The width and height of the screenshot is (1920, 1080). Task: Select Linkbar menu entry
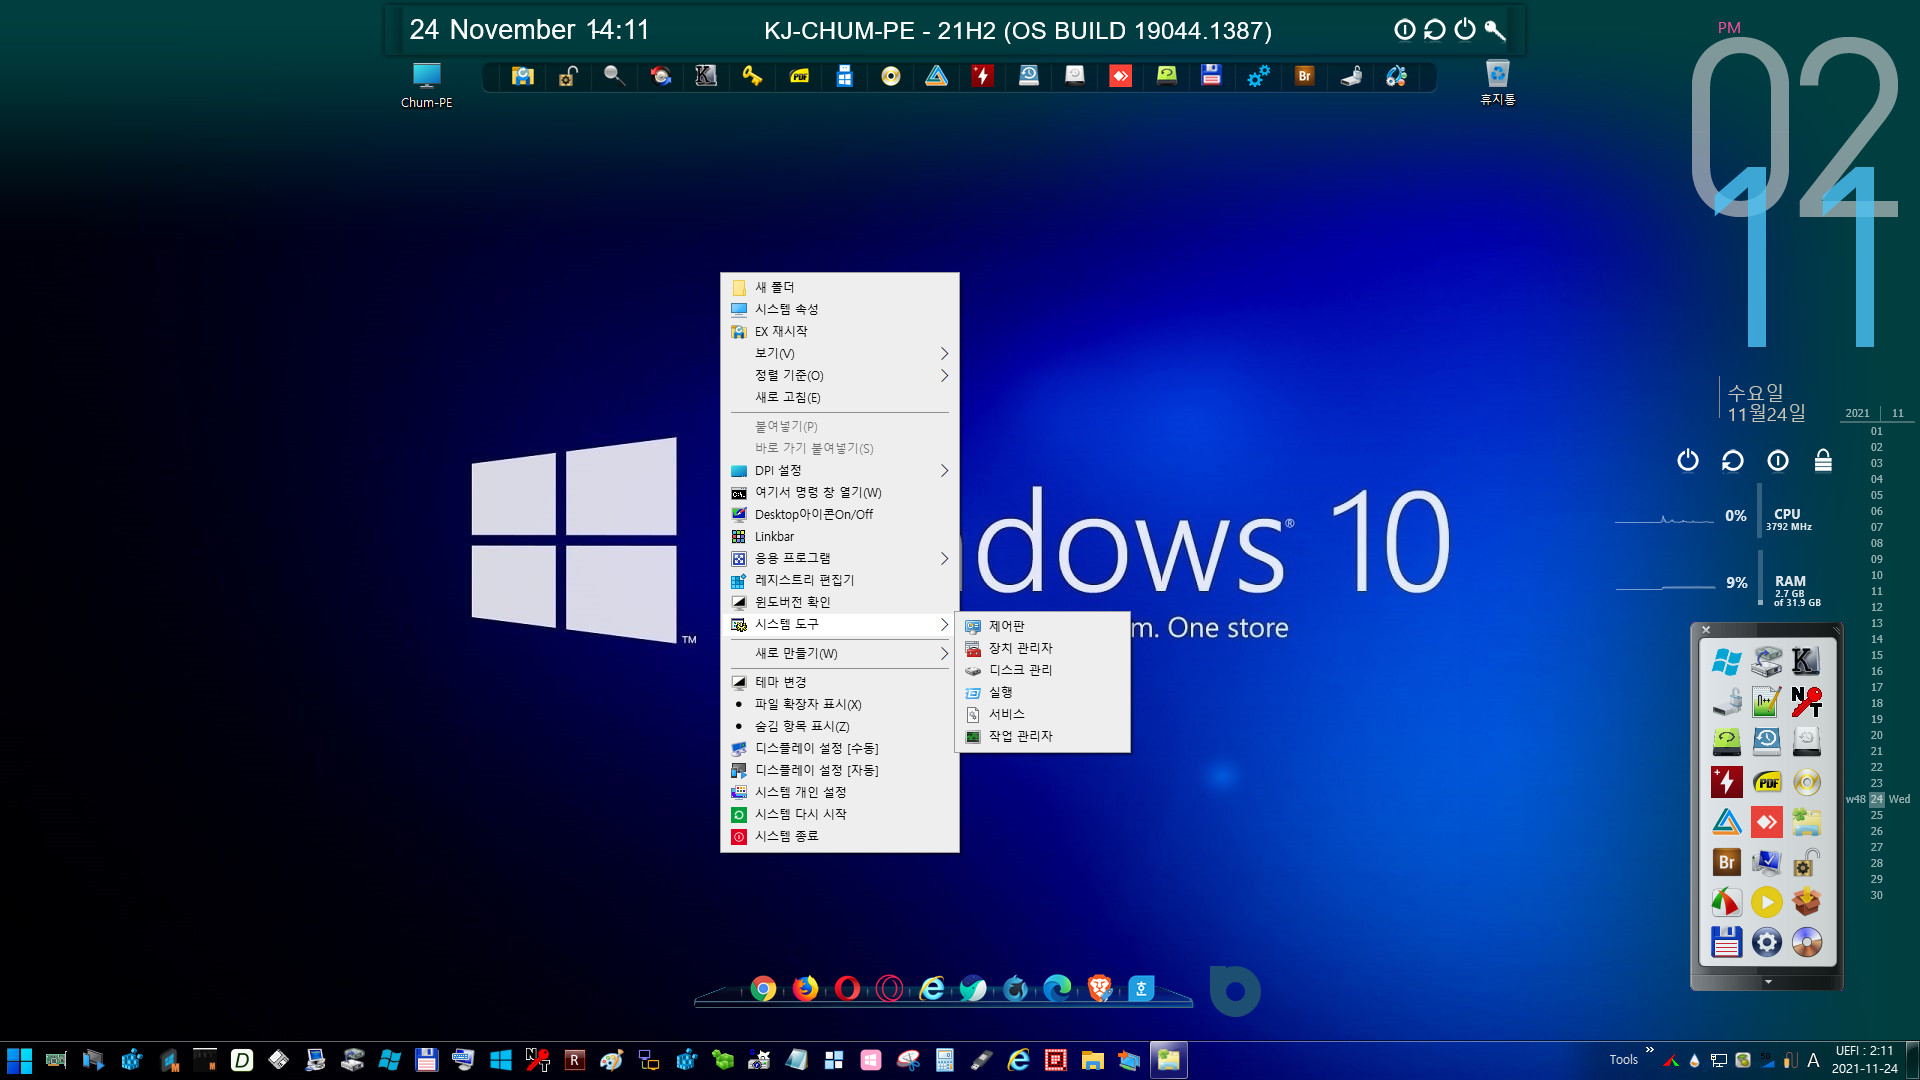pyautogui.click(x=840, y=536)
